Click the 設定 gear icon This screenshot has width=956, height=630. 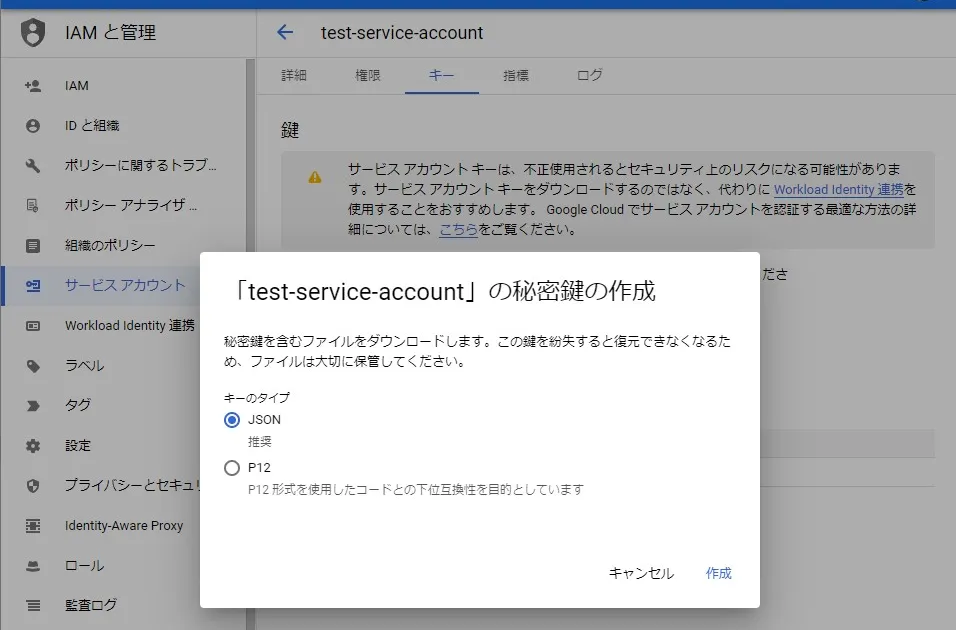coord(33,446)
